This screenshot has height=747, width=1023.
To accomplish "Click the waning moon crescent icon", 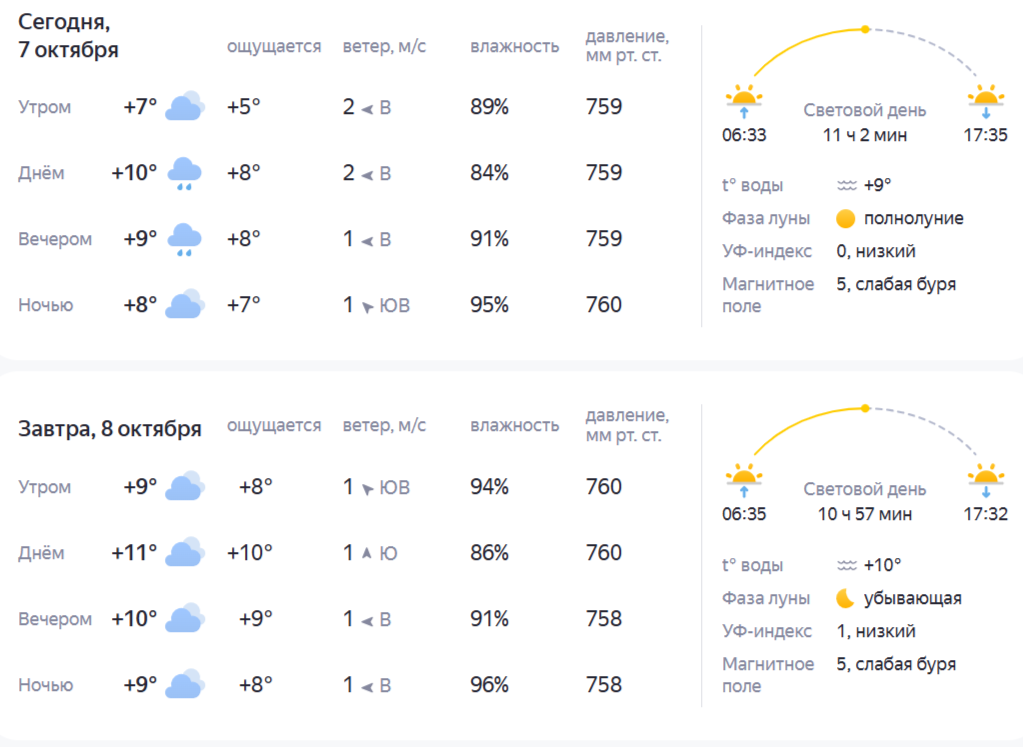I will [846, 598].
